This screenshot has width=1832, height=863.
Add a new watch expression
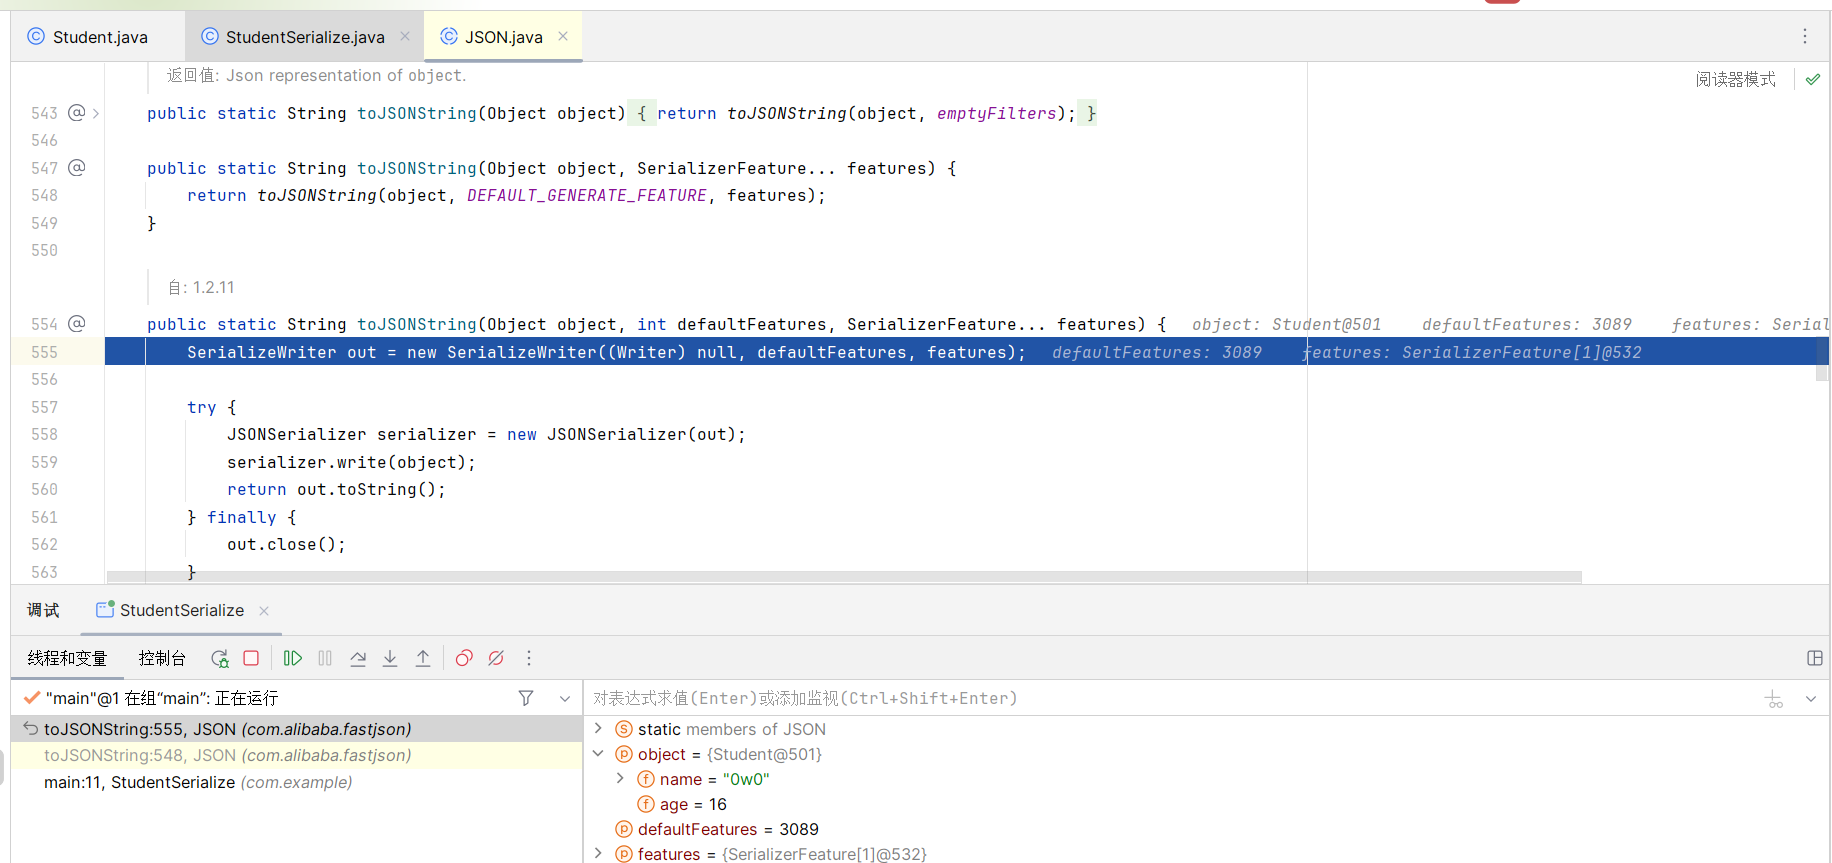point(1774,699)
